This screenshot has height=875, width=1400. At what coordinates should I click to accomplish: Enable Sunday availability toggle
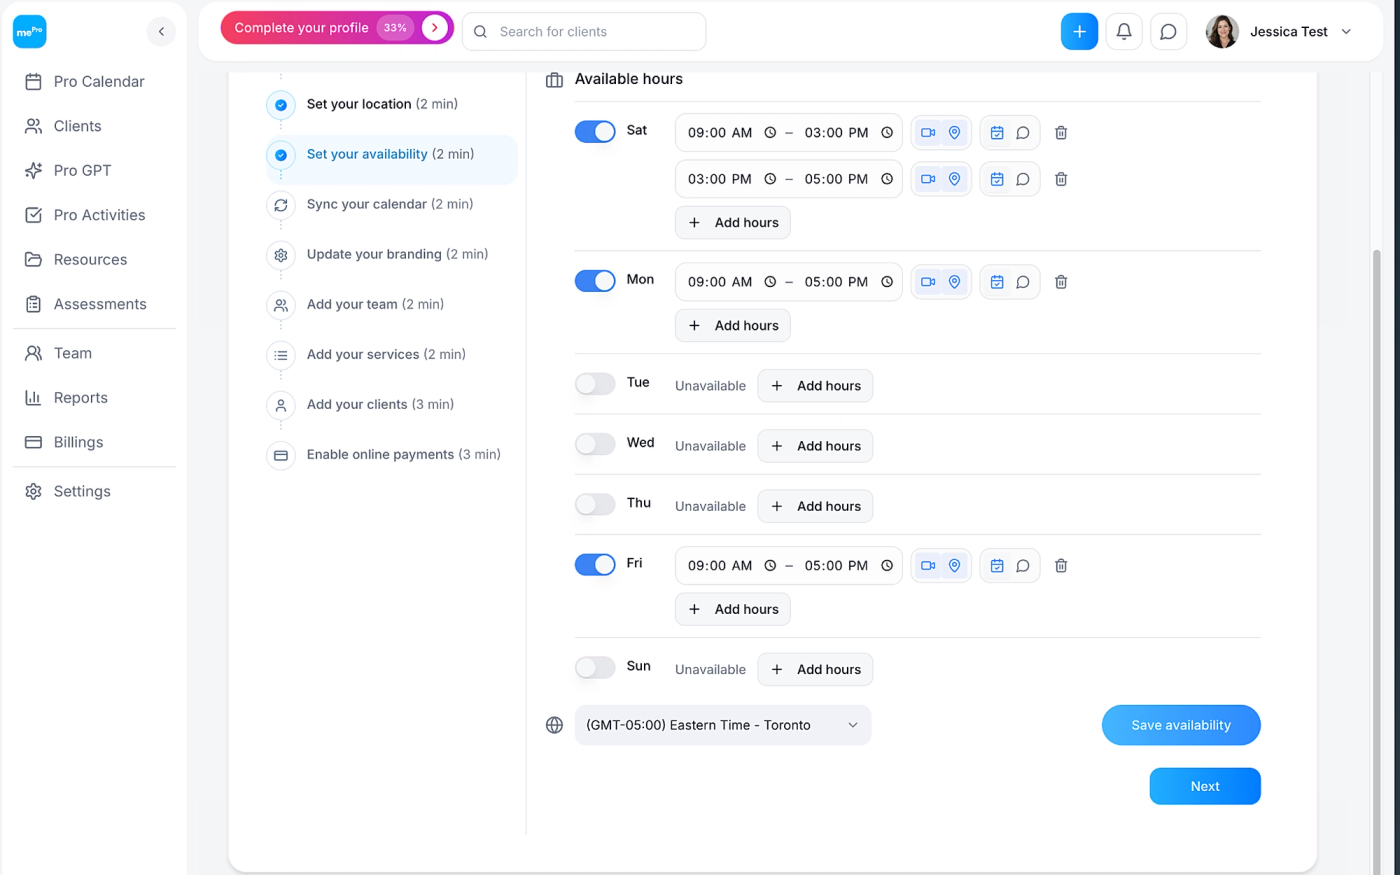point(595,667)
